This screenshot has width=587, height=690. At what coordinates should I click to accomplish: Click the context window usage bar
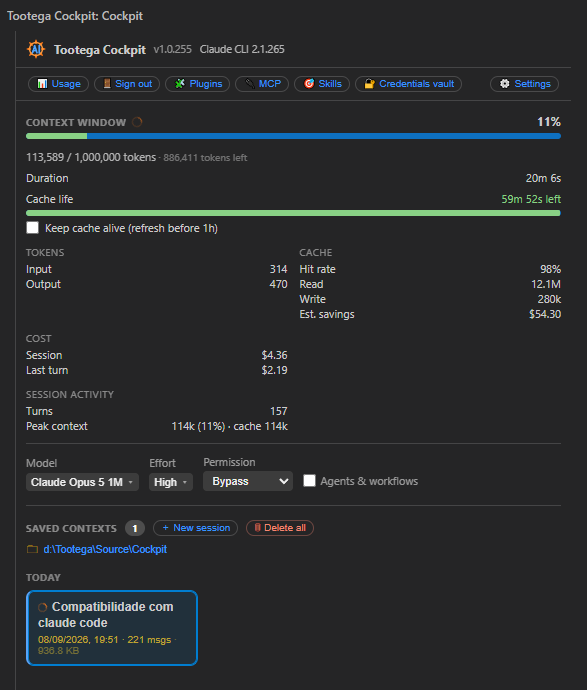(294, 136)
